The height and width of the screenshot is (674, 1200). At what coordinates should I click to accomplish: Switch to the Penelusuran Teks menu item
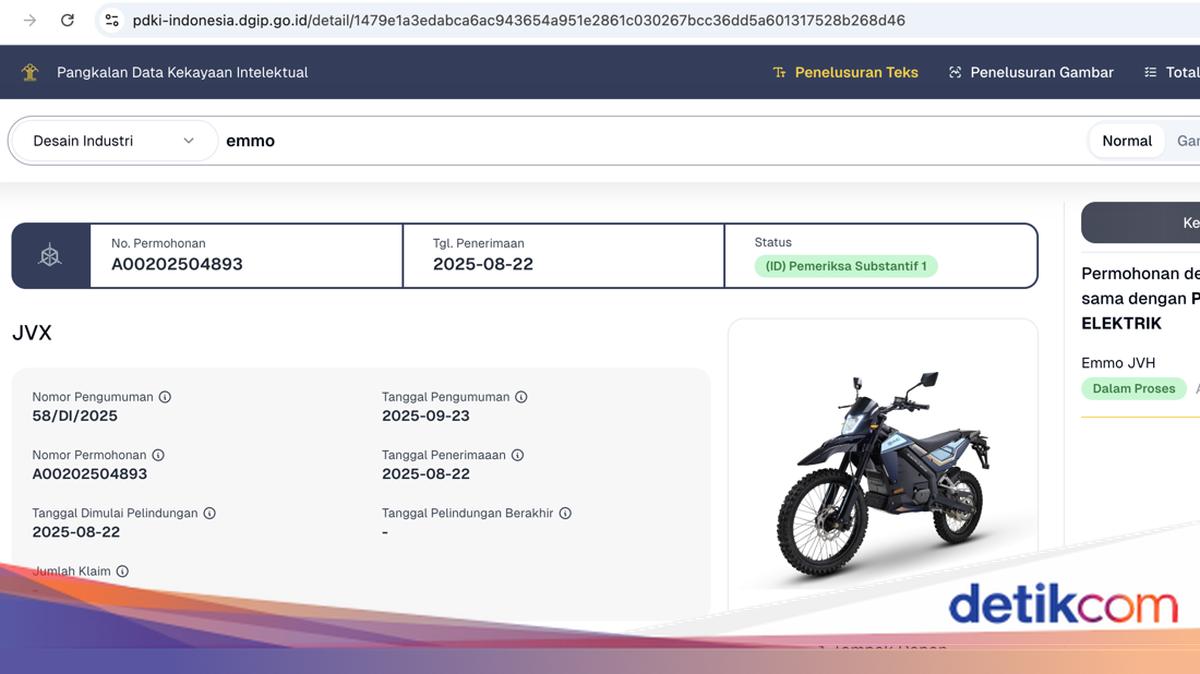pyautogui.click(x=846, y=71)
